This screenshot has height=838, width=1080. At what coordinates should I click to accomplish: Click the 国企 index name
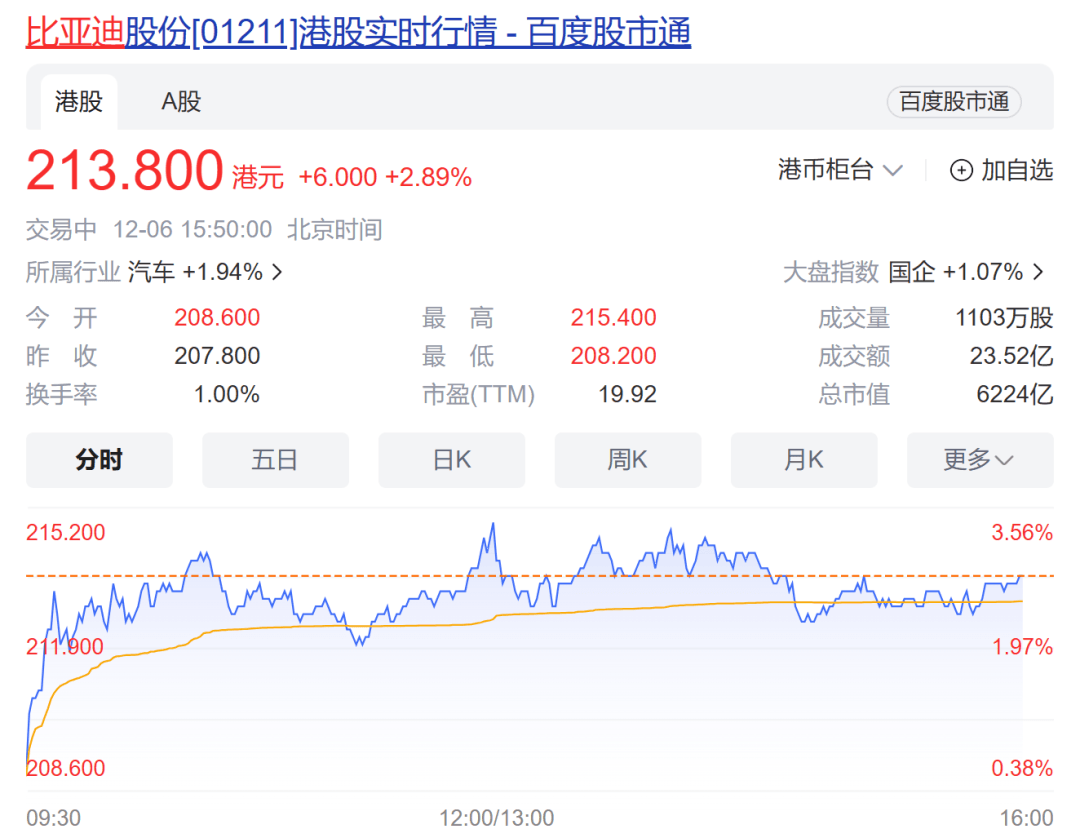(x=912, y=273)
